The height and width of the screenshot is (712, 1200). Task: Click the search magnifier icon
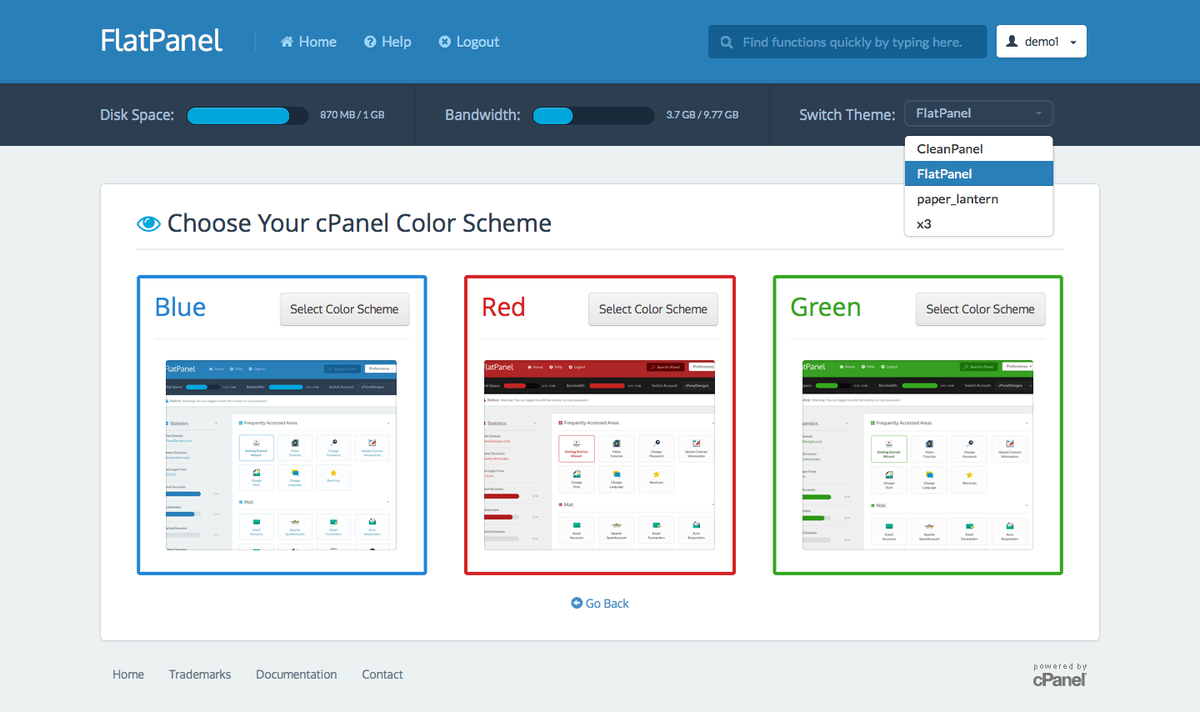click(x=725, y=43)
